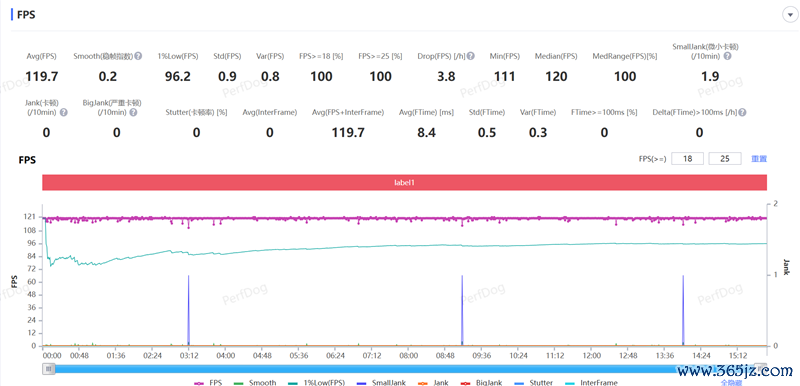Click the FTime>=100ms [%] label
The width and height of the screenshot is (800, 386).
pyautogui.click(x=604, y=112)
